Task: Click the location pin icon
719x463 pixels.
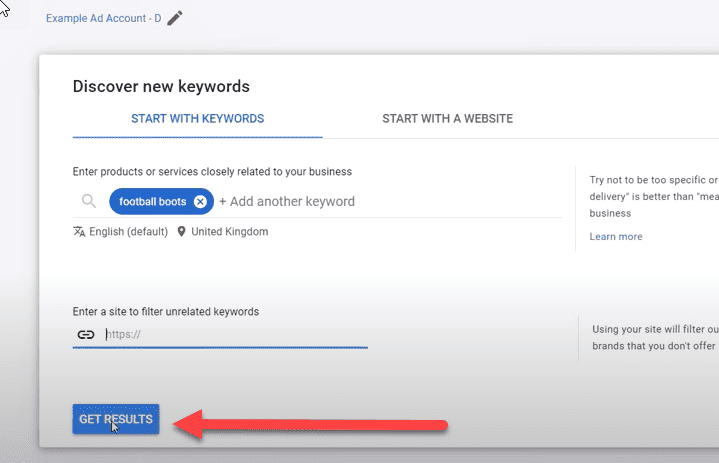Action: coord(182,232)
